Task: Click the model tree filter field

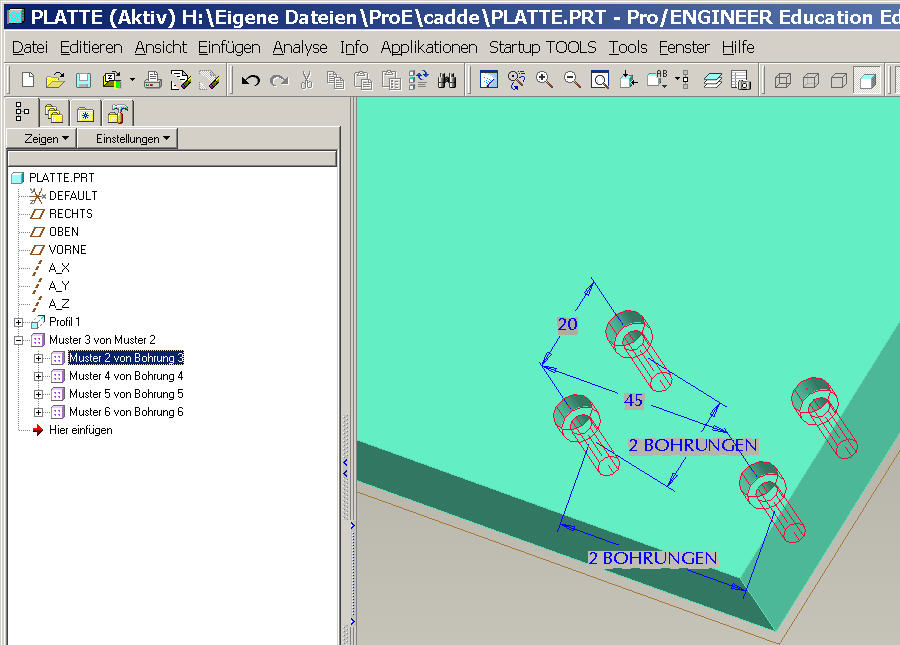Action: [172, 158]
